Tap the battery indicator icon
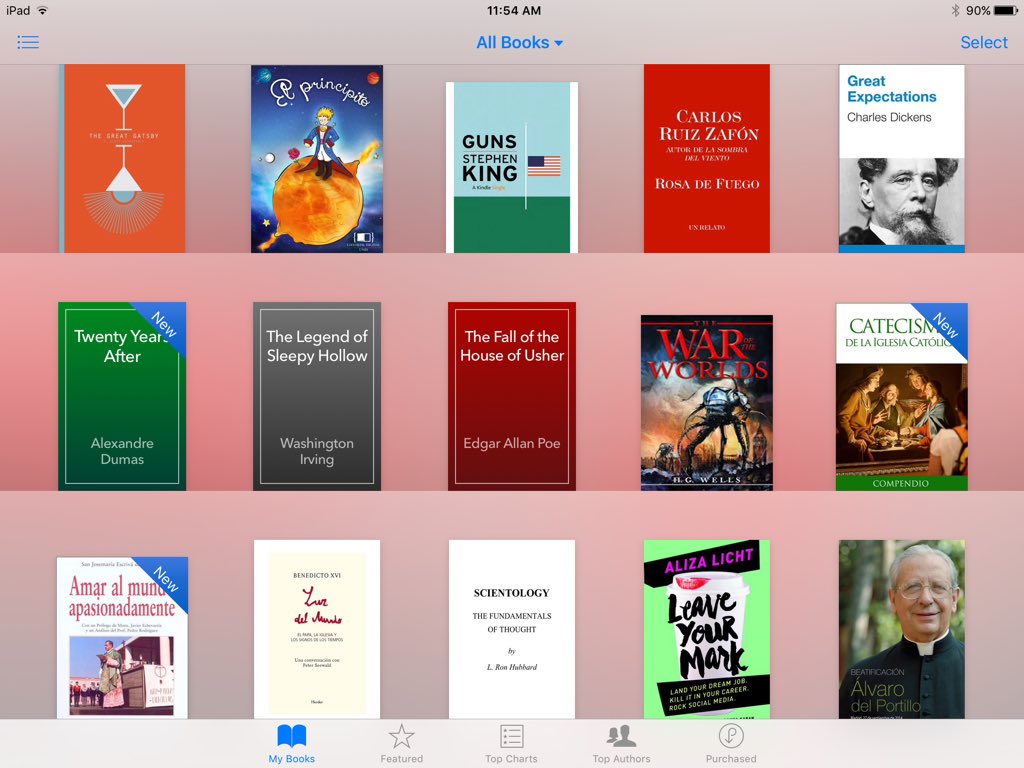The height and width of the screenshot is (768, 1024). click(x=1006, y=10)
